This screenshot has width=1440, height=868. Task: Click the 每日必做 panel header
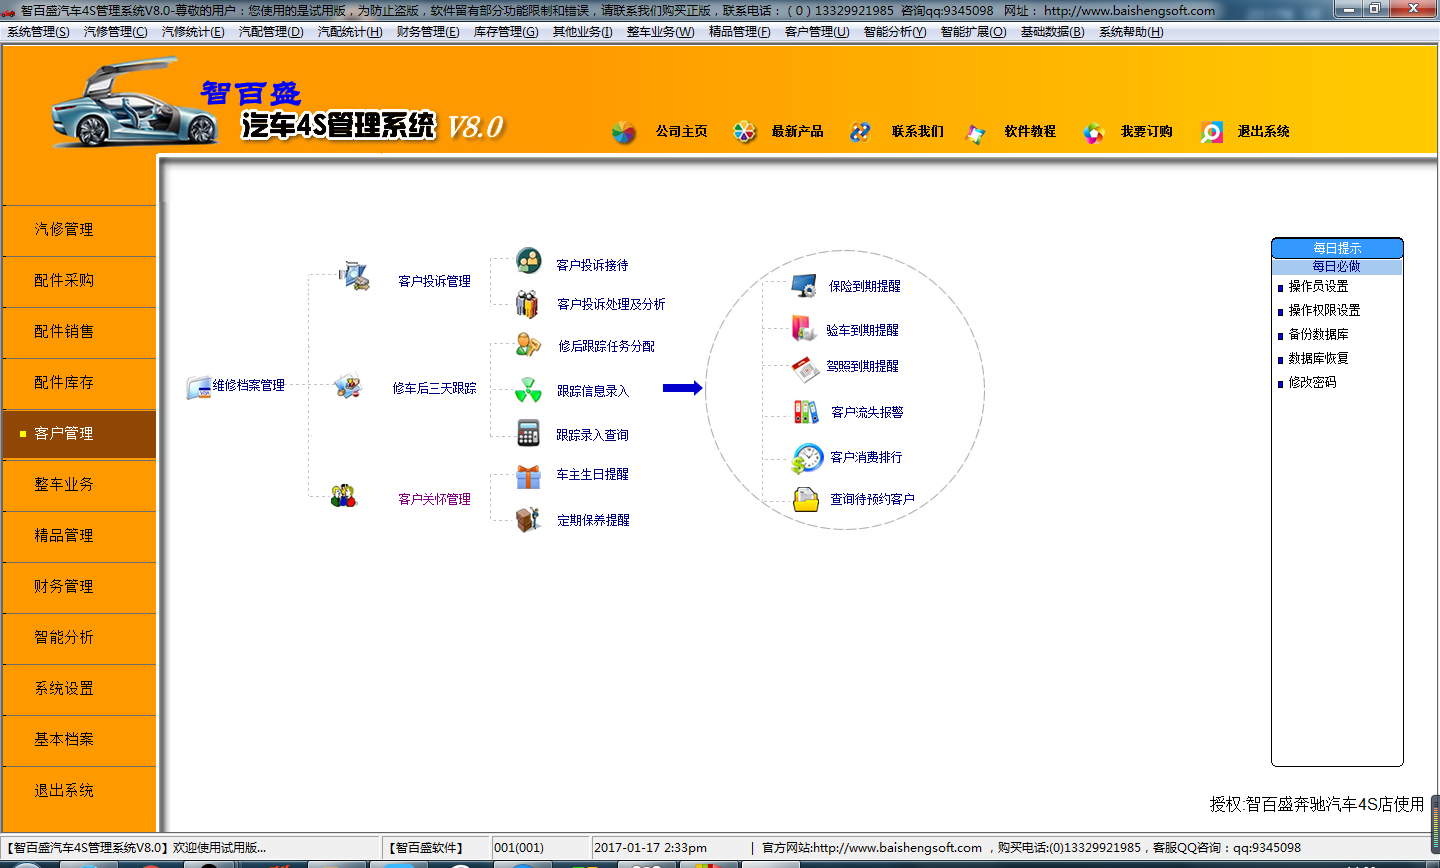point(1337,267)
